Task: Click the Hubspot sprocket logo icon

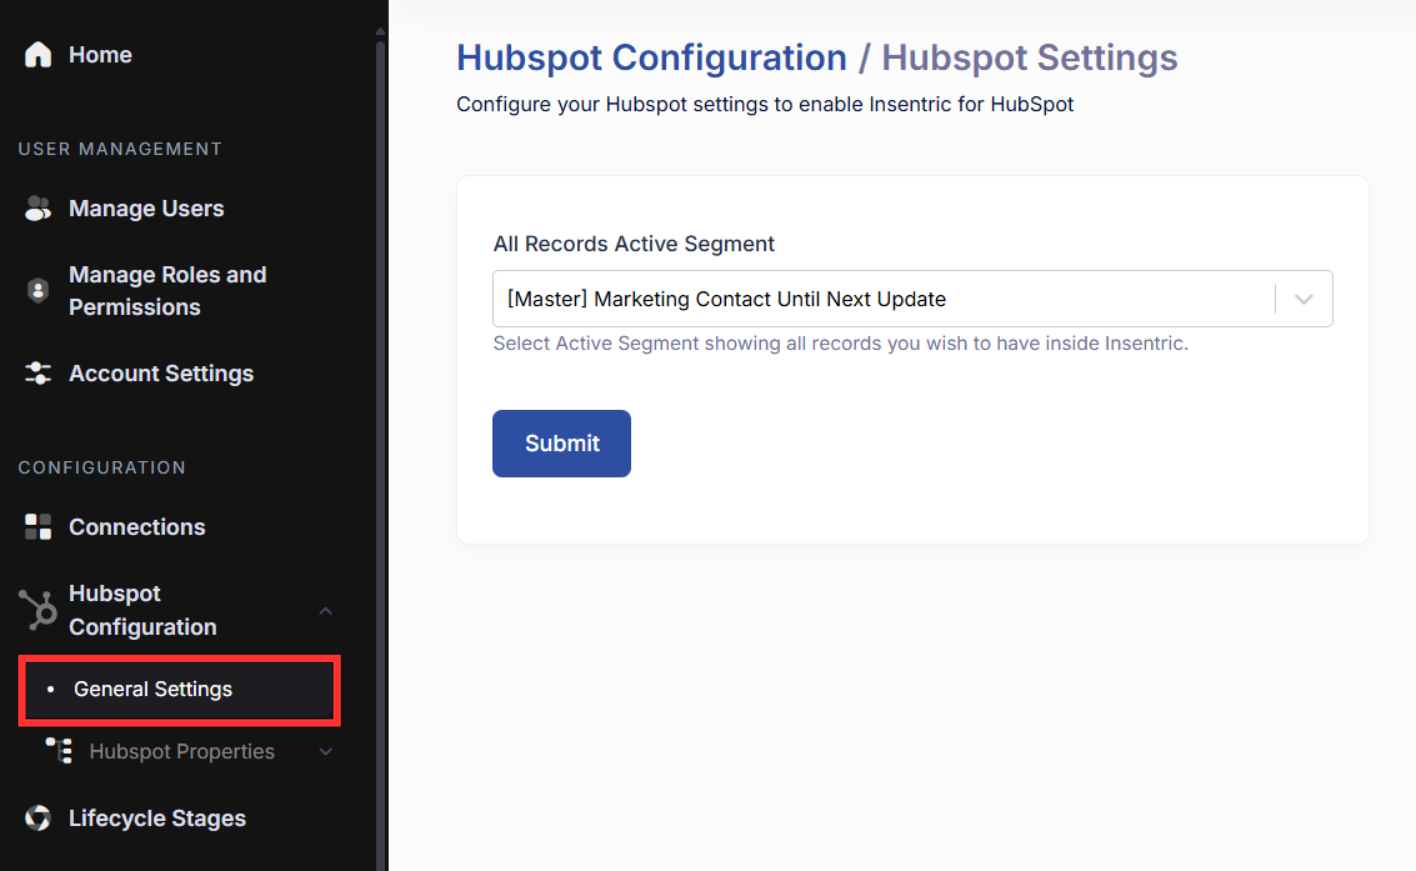Action: point(38,609)
